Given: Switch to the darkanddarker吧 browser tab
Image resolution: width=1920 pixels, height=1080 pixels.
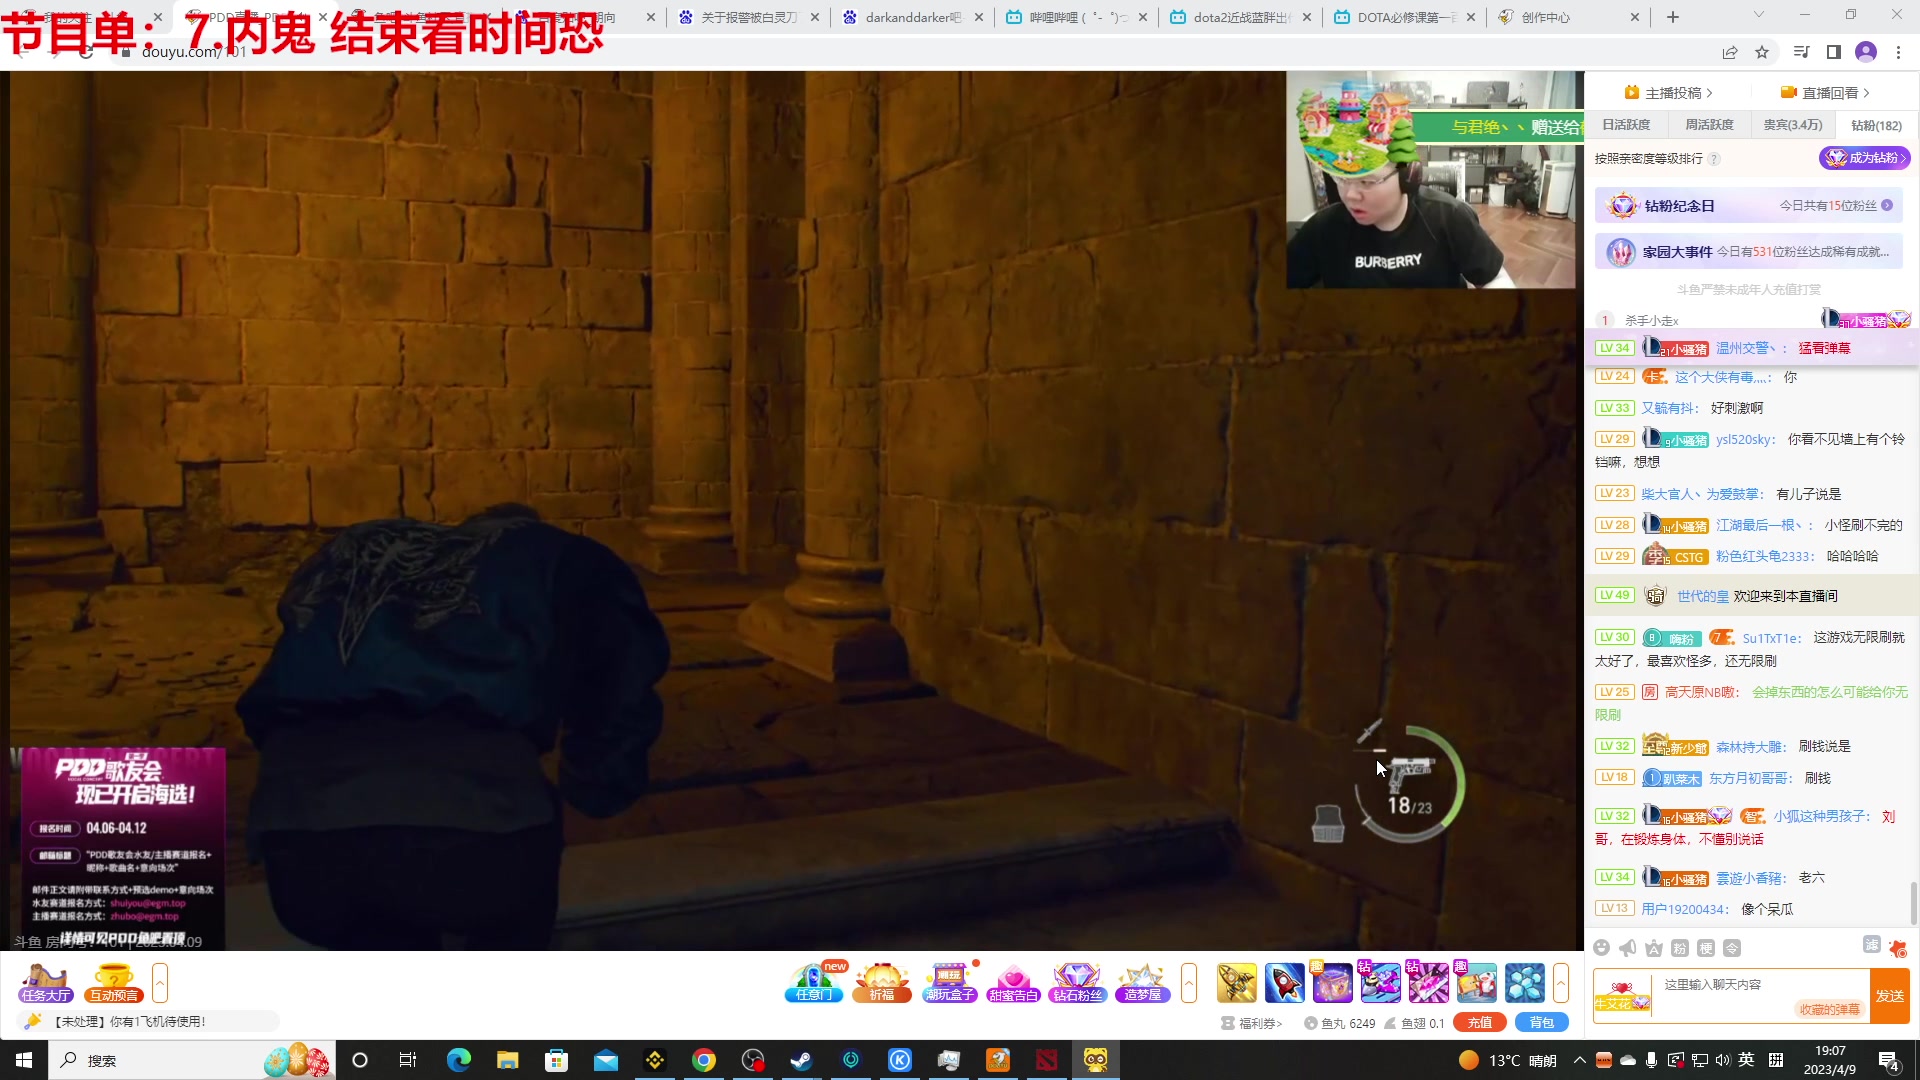Looking at the screenshot, I should pos(913,17).
